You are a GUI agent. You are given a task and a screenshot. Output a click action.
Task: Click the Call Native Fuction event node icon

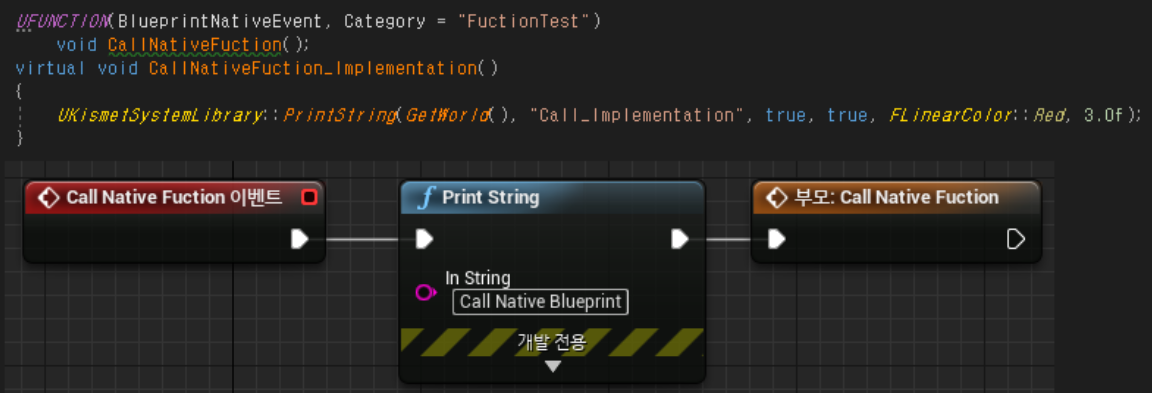(48, 198)
